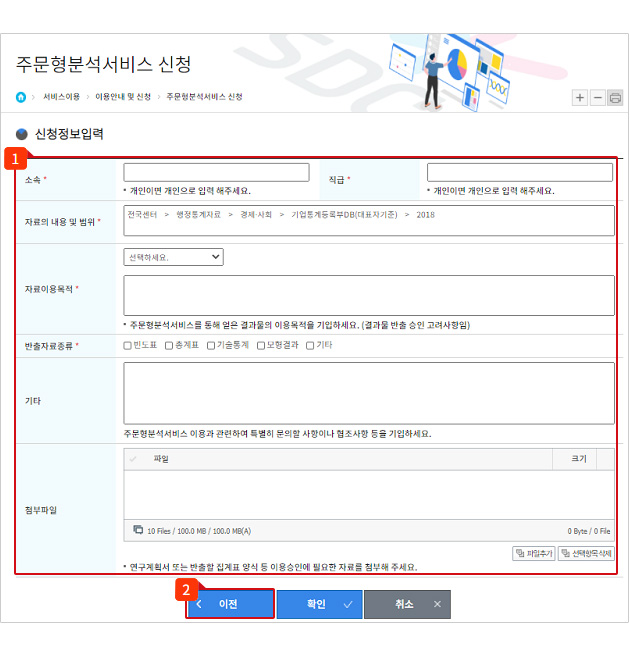Viewport: 630px width, 650px height.
Task: Open the 선택하세요 purpose dropdown
Action: click(174, 257)
